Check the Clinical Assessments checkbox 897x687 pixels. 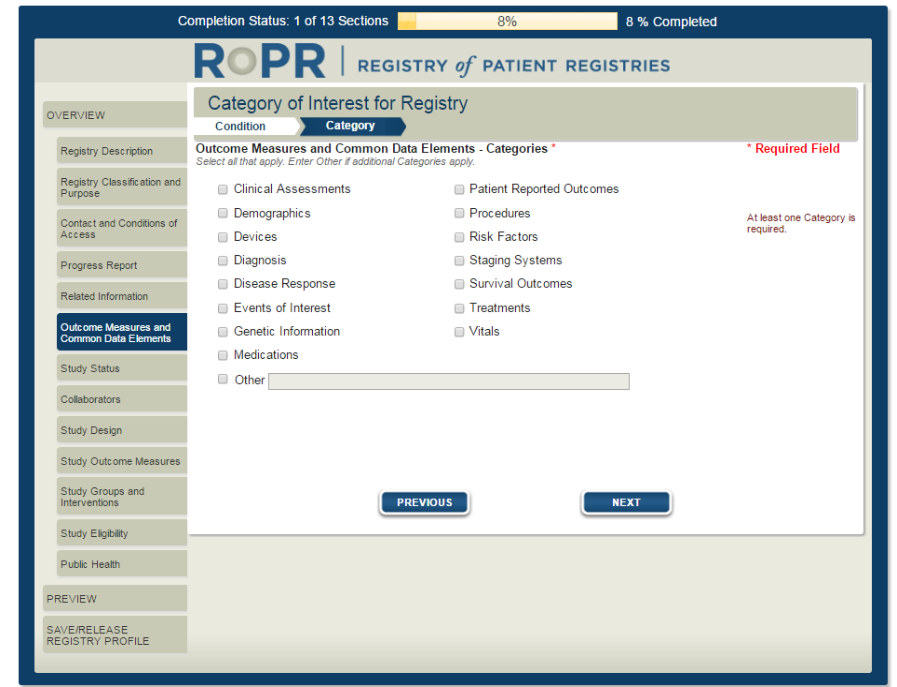pos(223,189)
